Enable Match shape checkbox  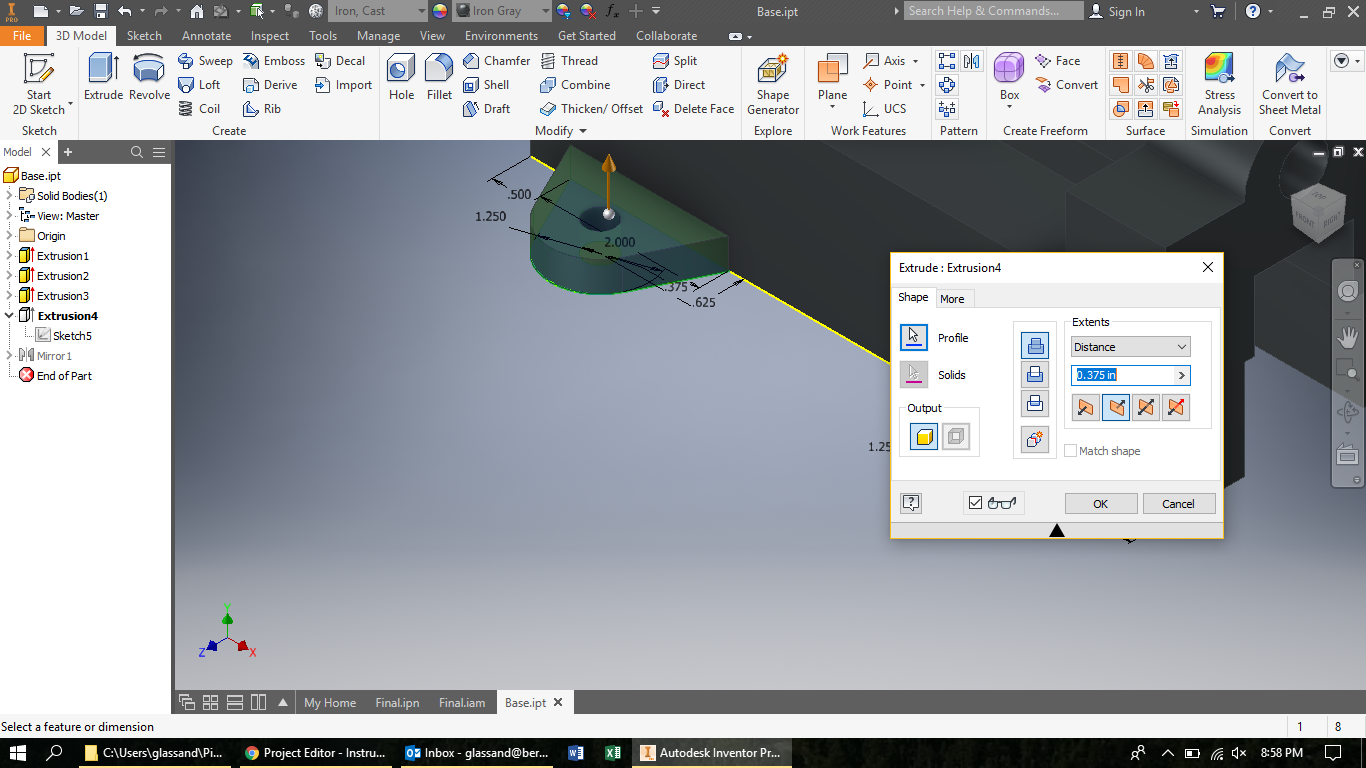tap(1071, 451)
